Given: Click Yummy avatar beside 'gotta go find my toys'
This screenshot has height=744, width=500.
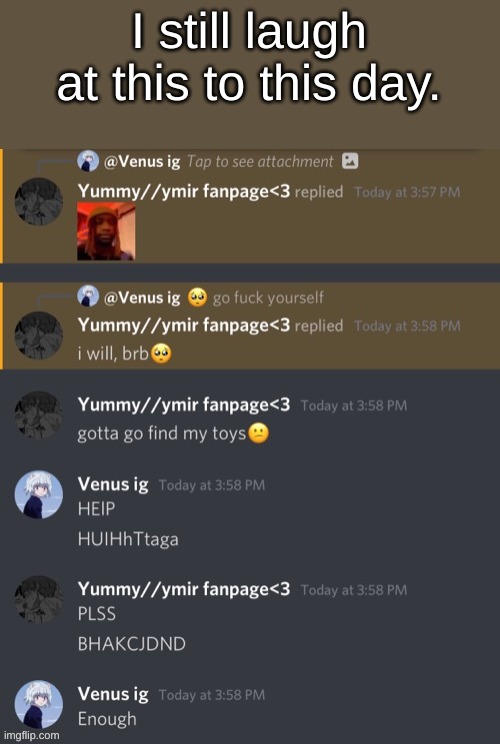Looking at the screenshot, I should coord(38,415).
